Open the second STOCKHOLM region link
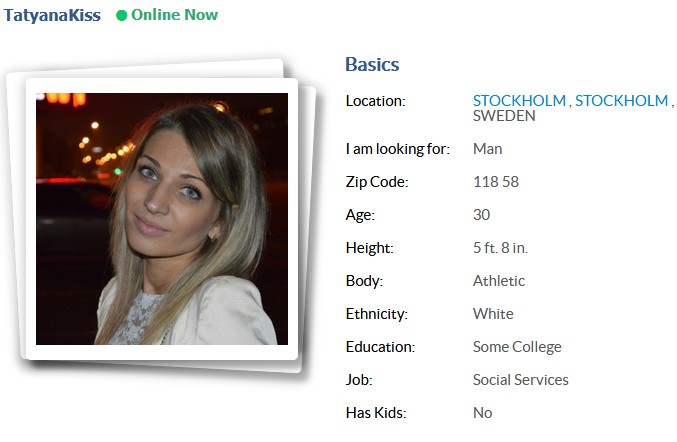Screen dimensions: 677x442 pos(621,101)
